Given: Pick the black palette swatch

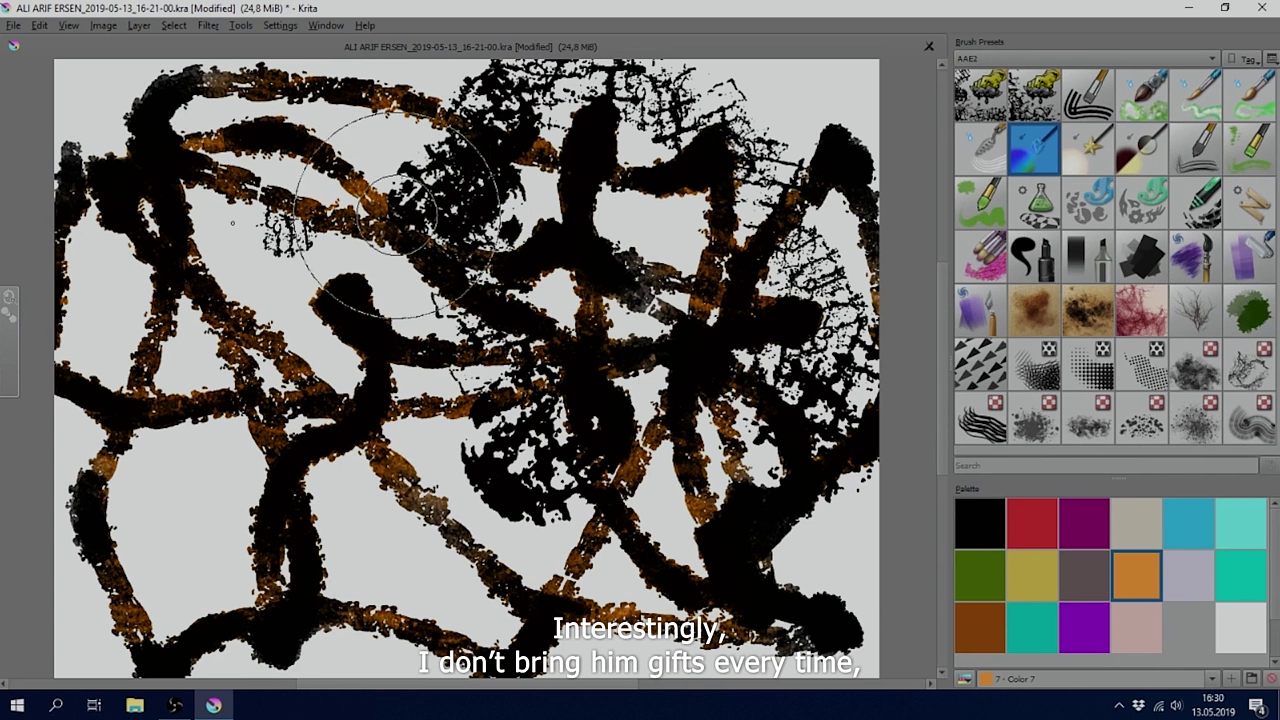Looking at the screenshot, I should point(980,523).
